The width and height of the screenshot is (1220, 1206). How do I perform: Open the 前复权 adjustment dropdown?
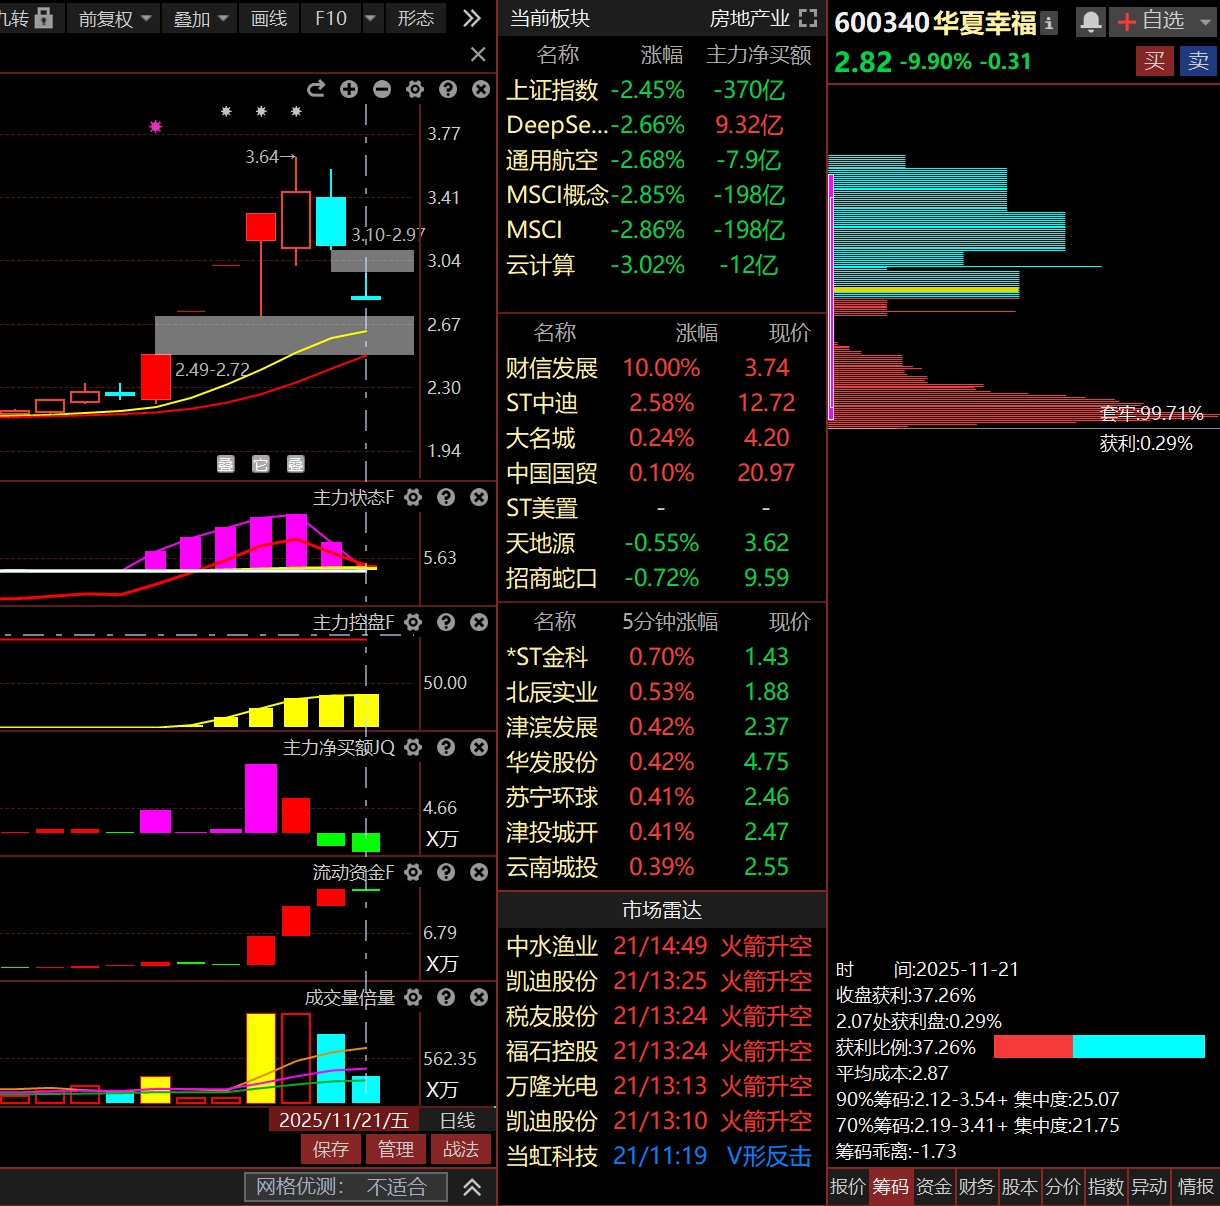tap(115, 18)
